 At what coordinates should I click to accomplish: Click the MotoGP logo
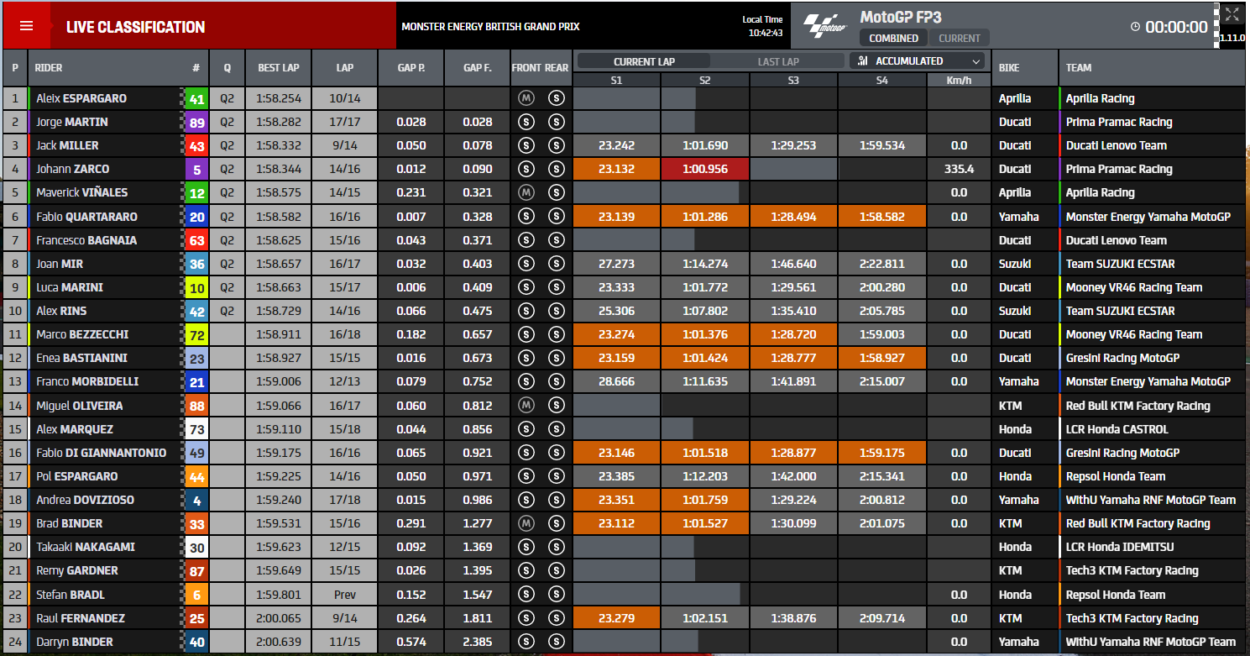[826, 27]
